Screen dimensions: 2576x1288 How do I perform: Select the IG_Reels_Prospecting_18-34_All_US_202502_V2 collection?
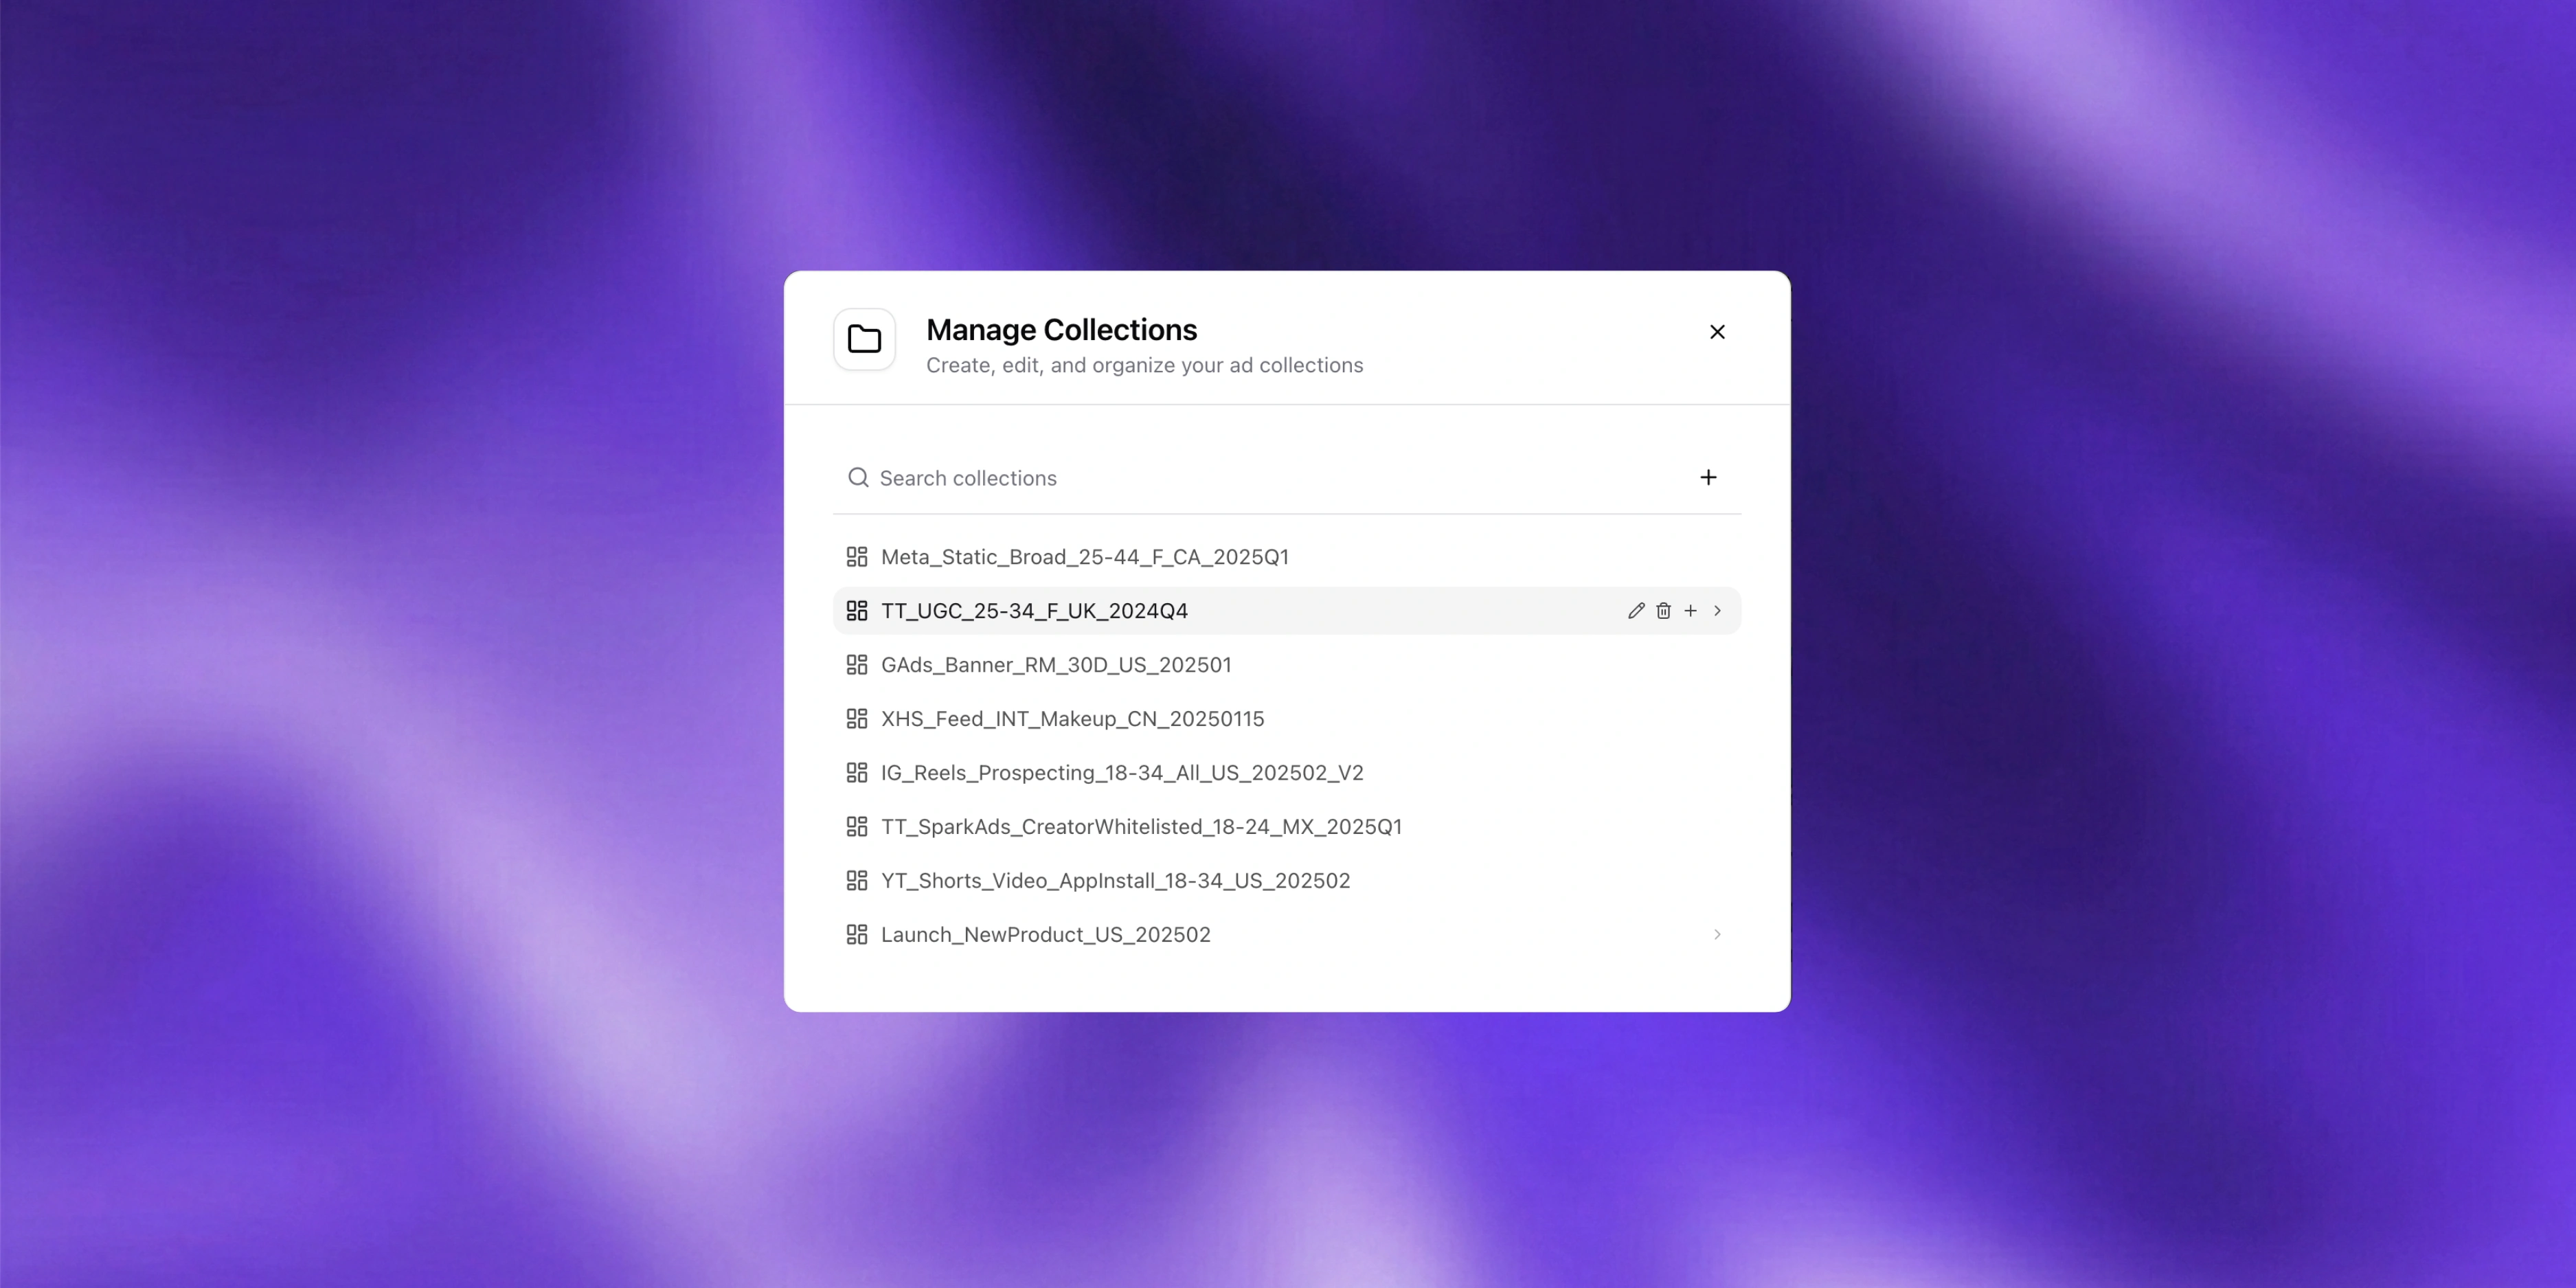pos(1121,772)
